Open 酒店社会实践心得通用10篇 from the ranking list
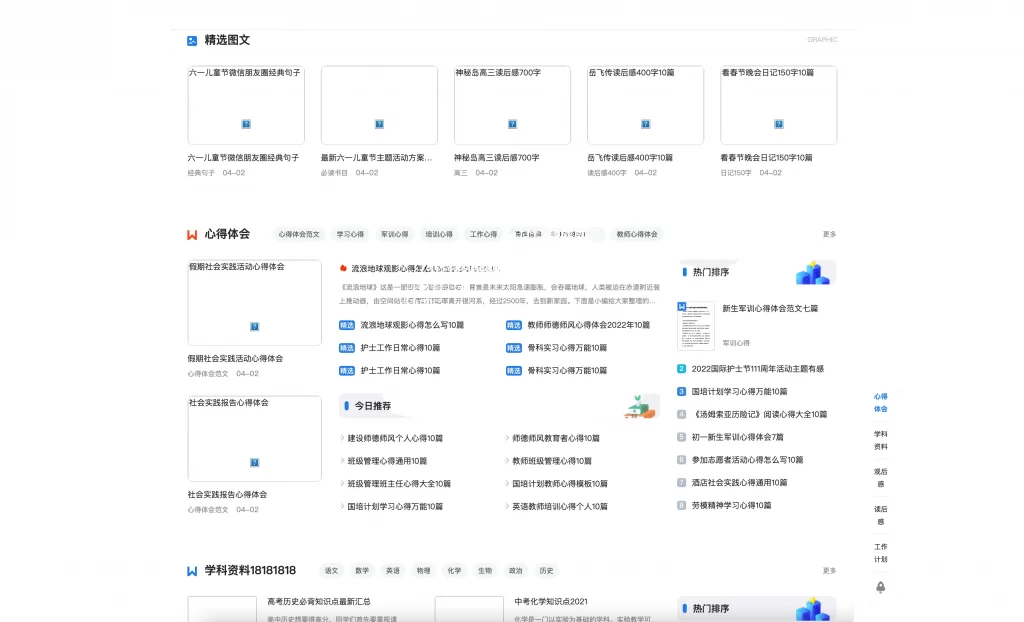The height and width of the screenshot is (622, 1024). [x=738, y=482]
